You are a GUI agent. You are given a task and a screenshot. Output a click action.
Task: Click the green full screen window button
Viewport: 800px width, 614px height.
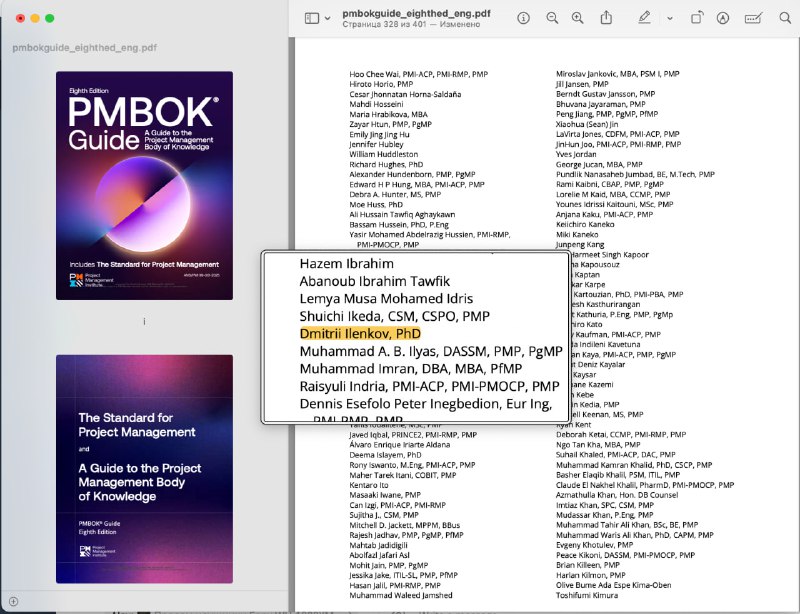pos(51,18)
